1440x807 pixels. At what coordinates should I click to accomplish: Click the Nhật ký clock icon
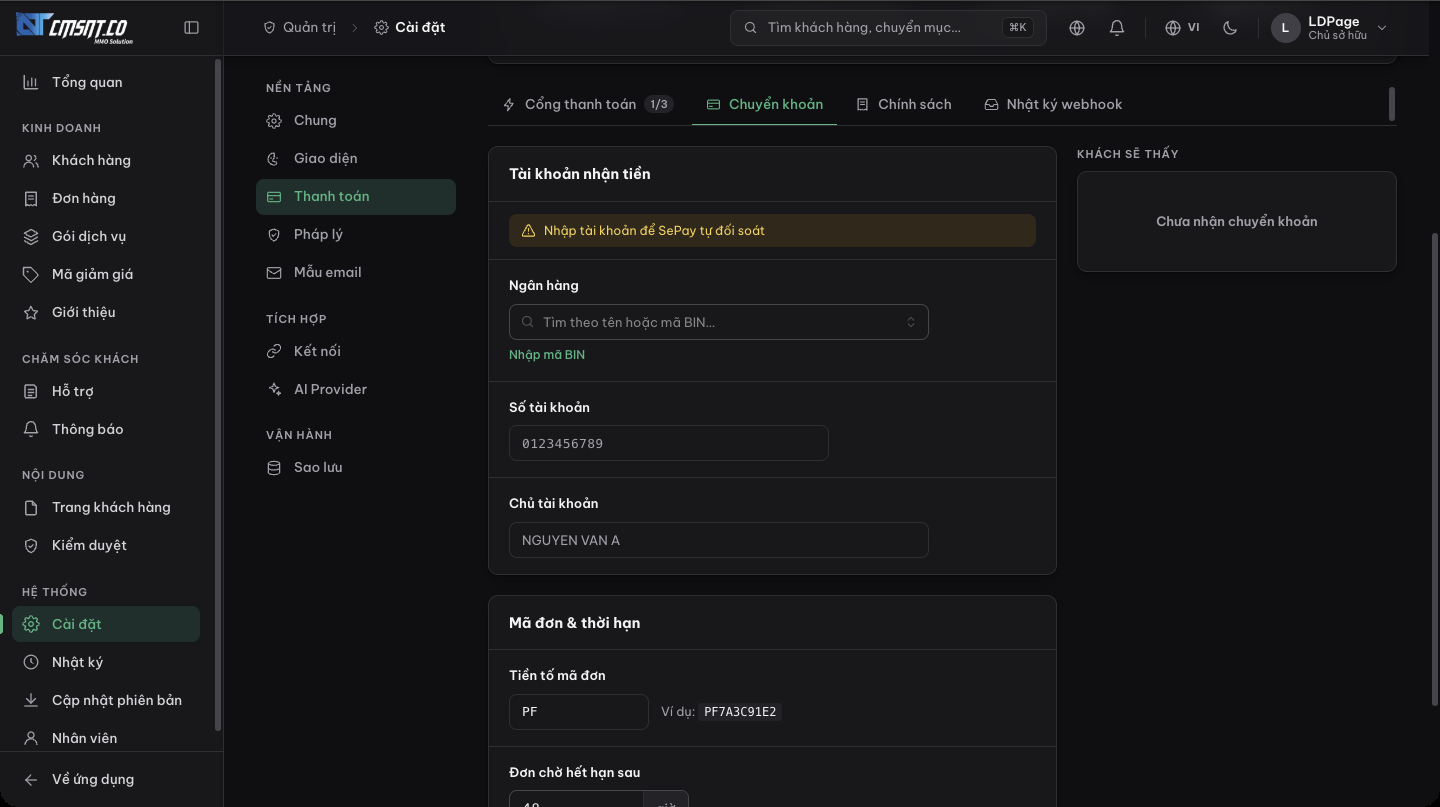[31, 662]
